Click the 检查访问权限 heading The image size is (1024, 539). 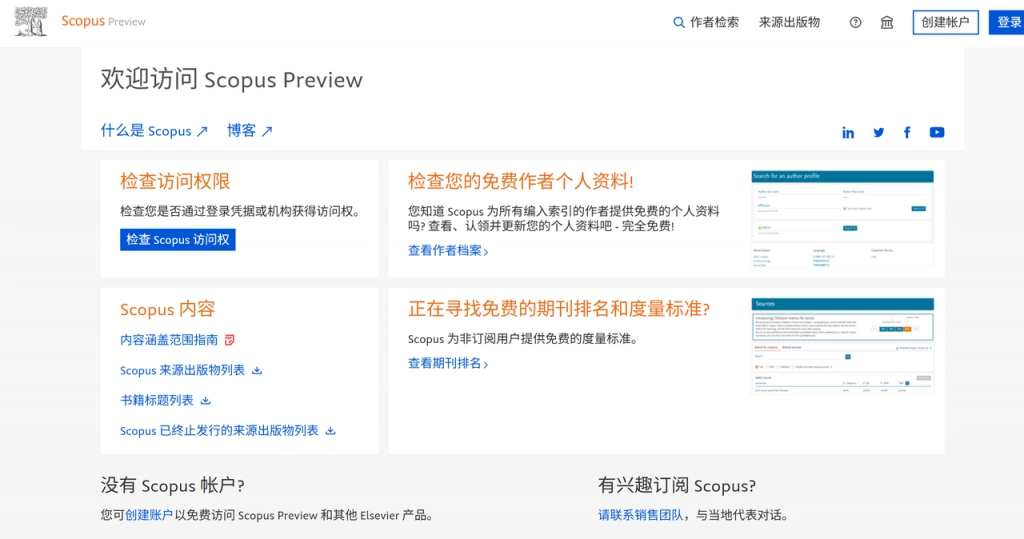coord(175,181)
